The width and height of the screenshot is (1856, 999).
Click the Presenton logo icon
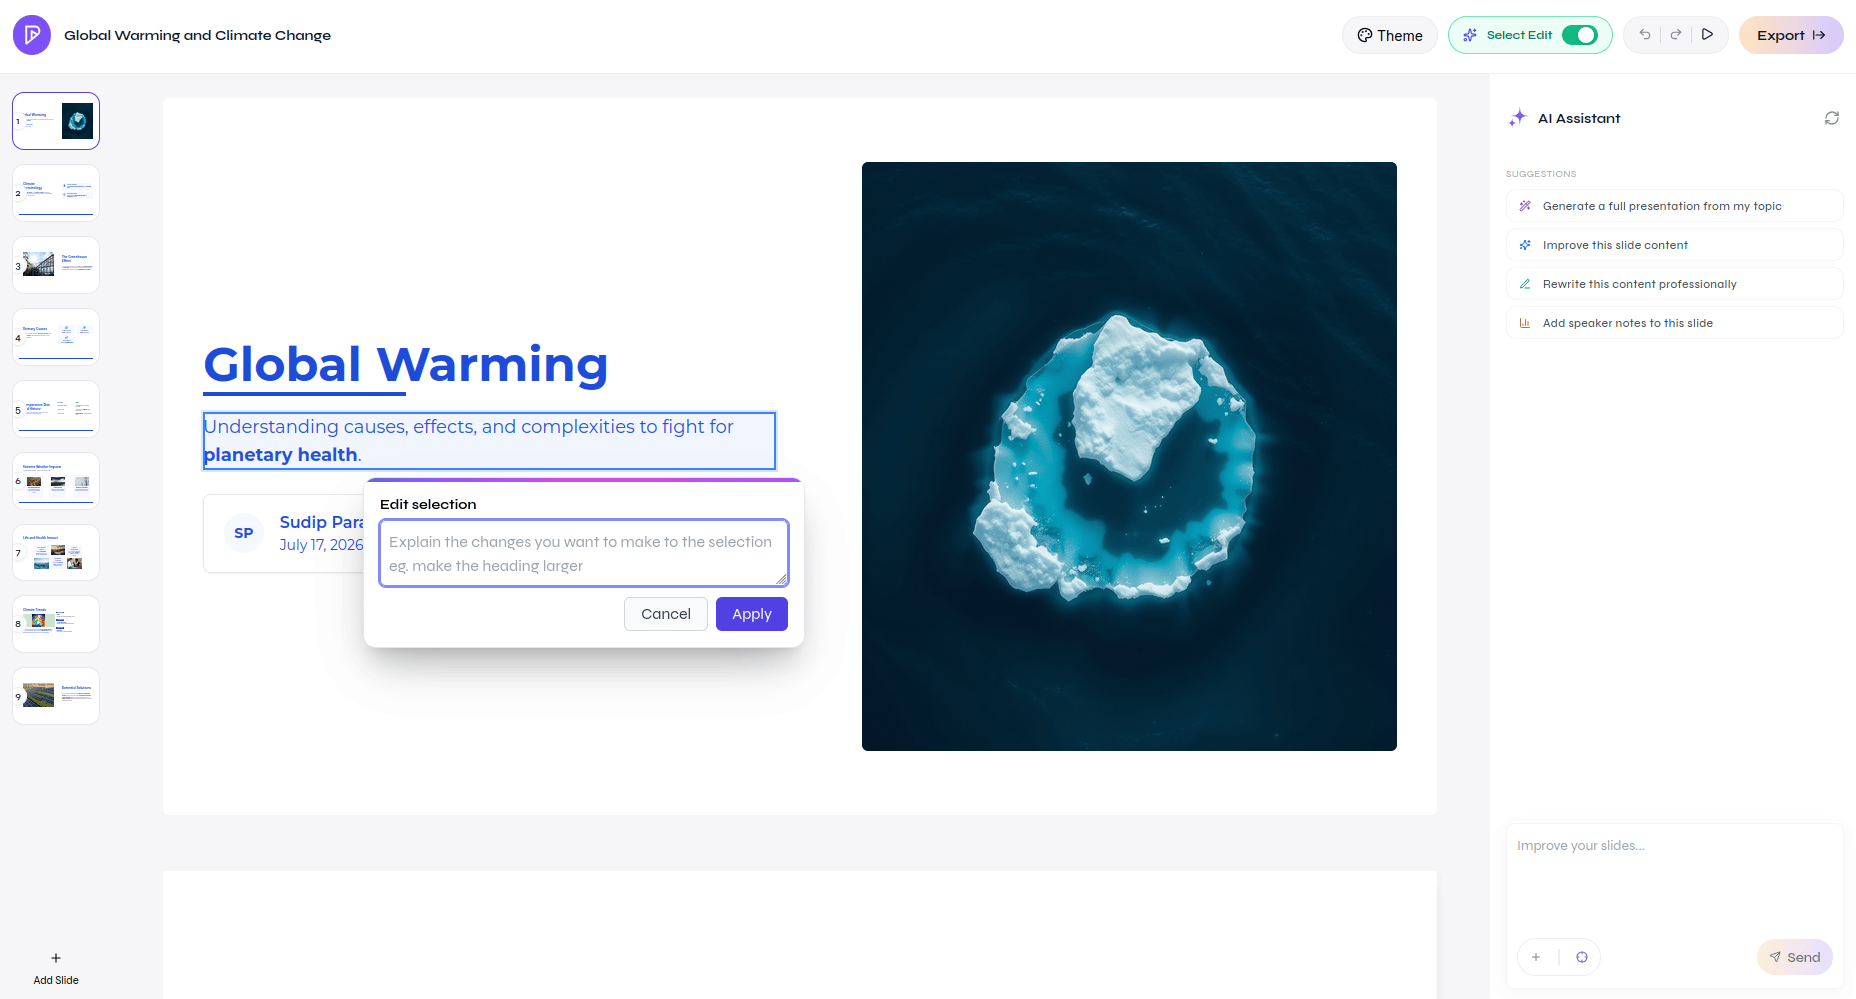pos(32,35)
